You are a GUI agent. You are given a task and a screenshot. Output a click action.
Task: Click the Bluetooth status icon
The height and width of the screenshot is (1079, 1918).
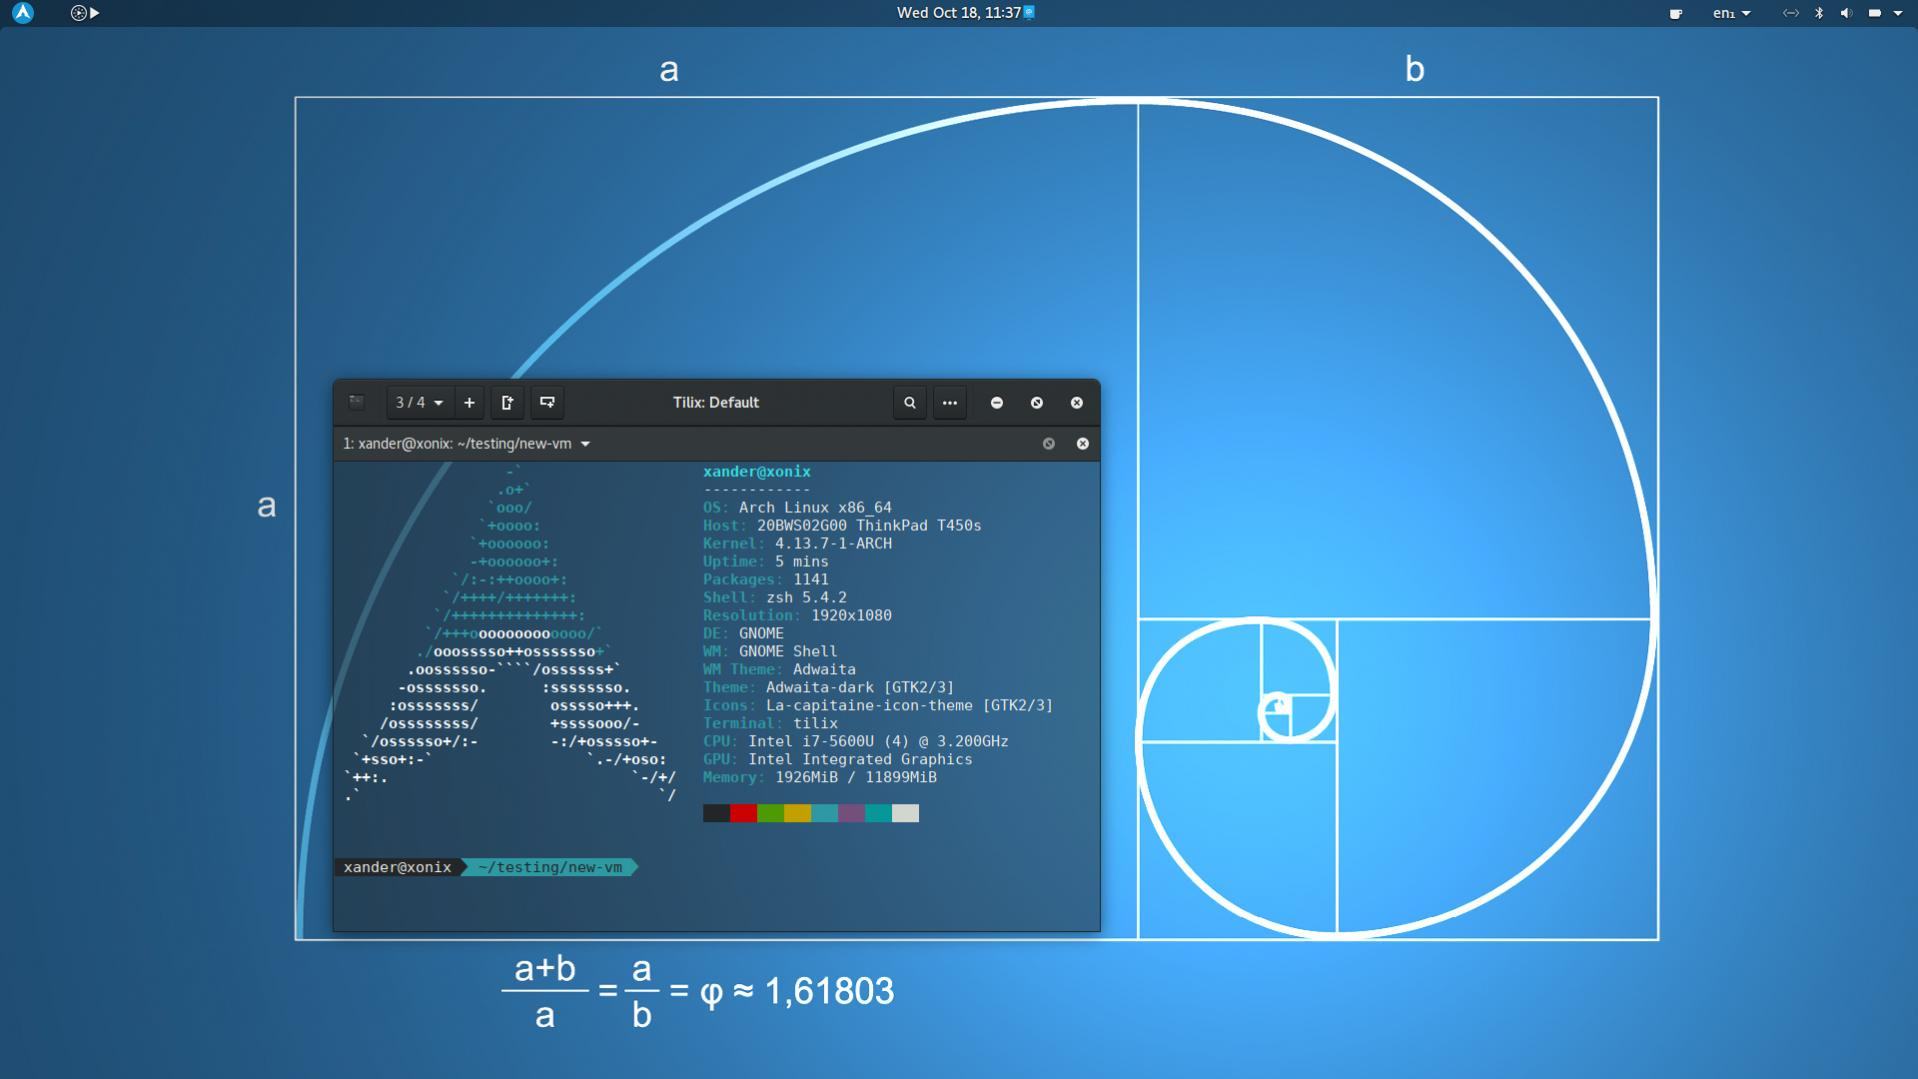1819,13
